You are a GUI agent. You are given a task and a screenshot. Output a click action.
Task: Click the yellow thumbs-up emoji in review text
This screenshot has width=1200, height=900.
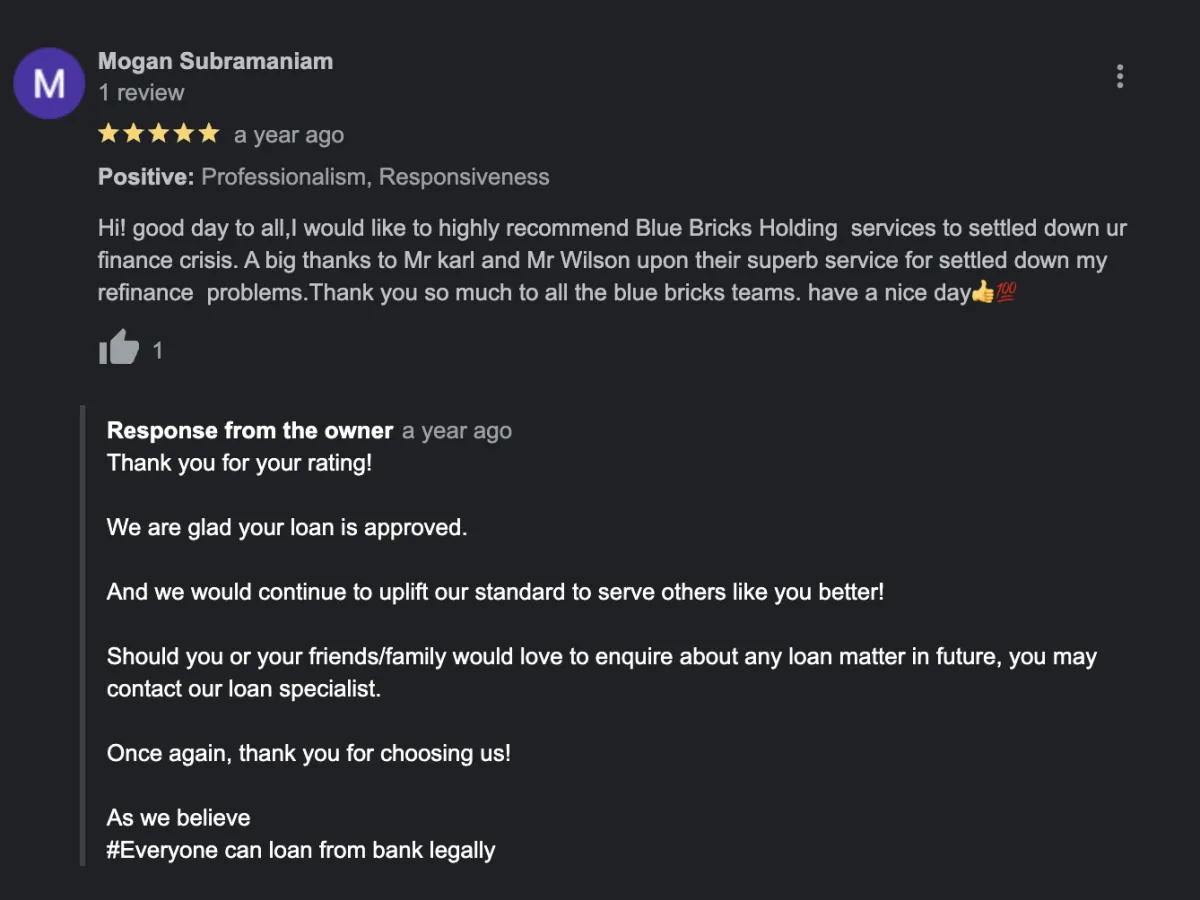tap(982, 294)
